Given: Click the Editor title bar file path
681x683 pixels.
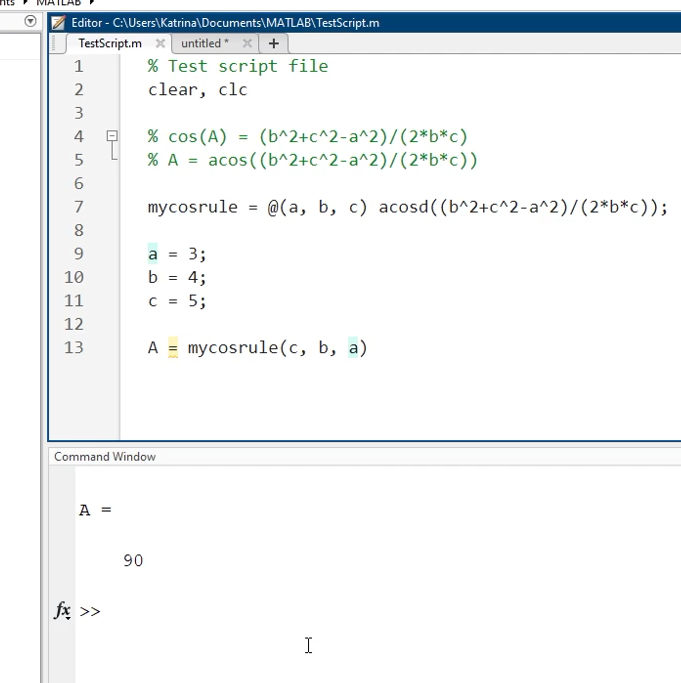Looking at the screenshot, I should (246, 23).
